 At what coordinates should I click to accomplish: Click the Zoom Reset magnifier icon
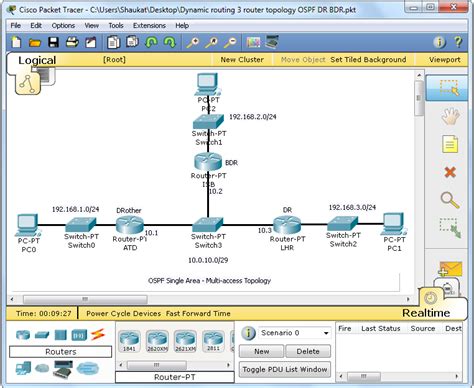point(211,42)
